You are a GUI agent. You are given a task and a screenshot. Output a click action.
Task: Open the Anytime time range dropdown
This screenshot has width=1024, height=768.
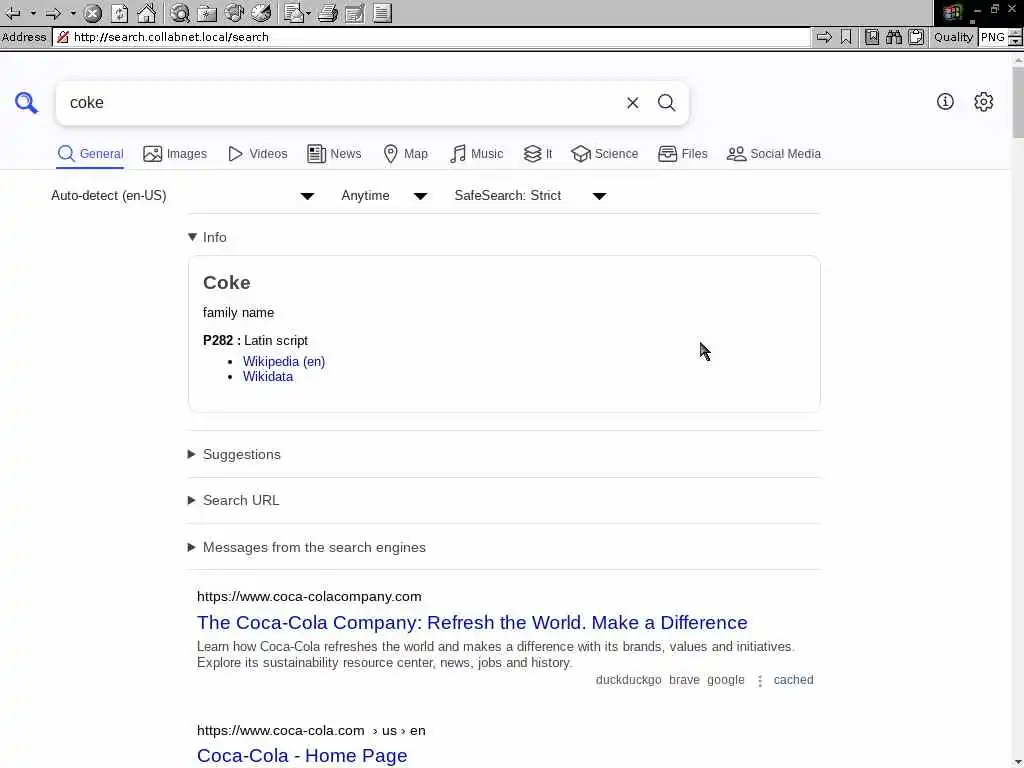(x=384, y=195)
